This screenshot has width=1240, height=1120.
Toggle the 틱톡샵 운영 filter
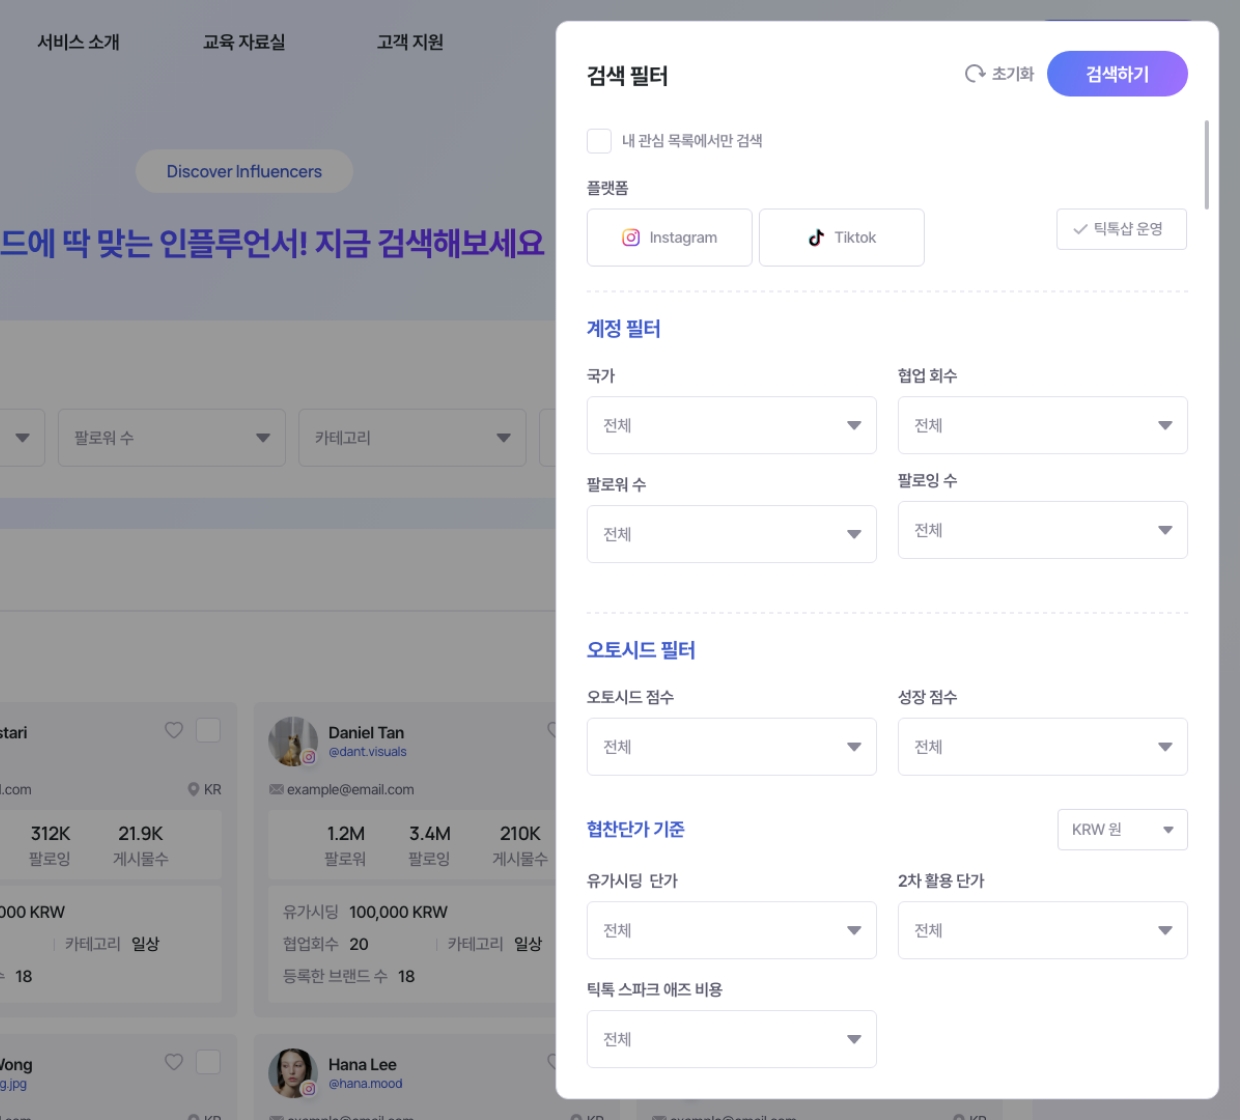point(1121,229)
